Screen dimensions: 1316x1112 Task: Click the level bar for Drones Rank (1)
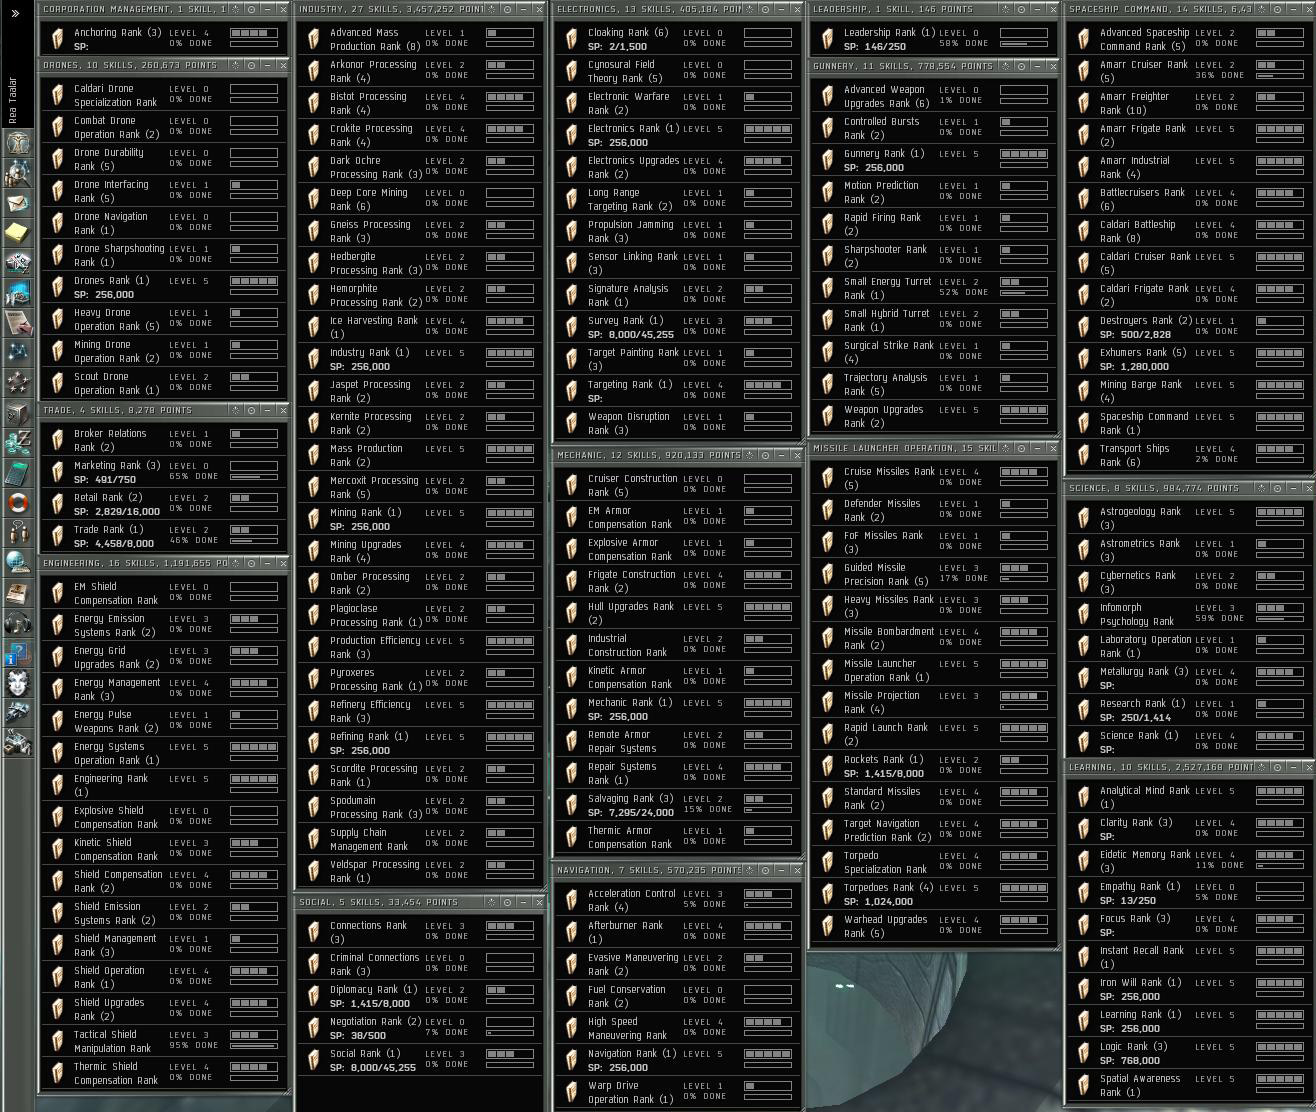(254, 281)
